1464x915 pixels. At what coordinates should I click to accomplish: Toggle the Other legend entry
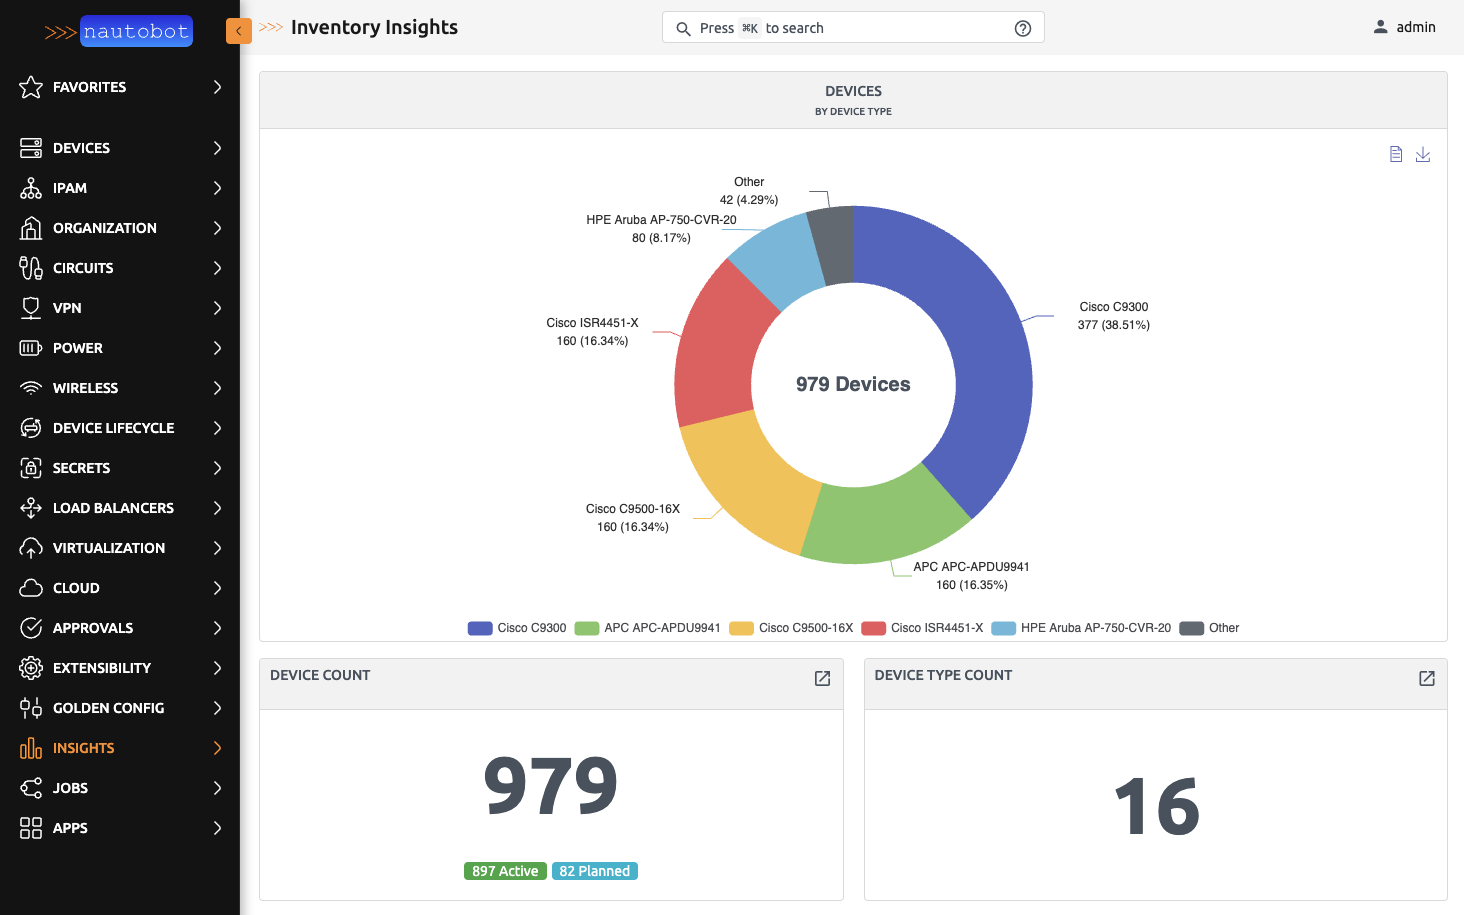pos(1210,627)
